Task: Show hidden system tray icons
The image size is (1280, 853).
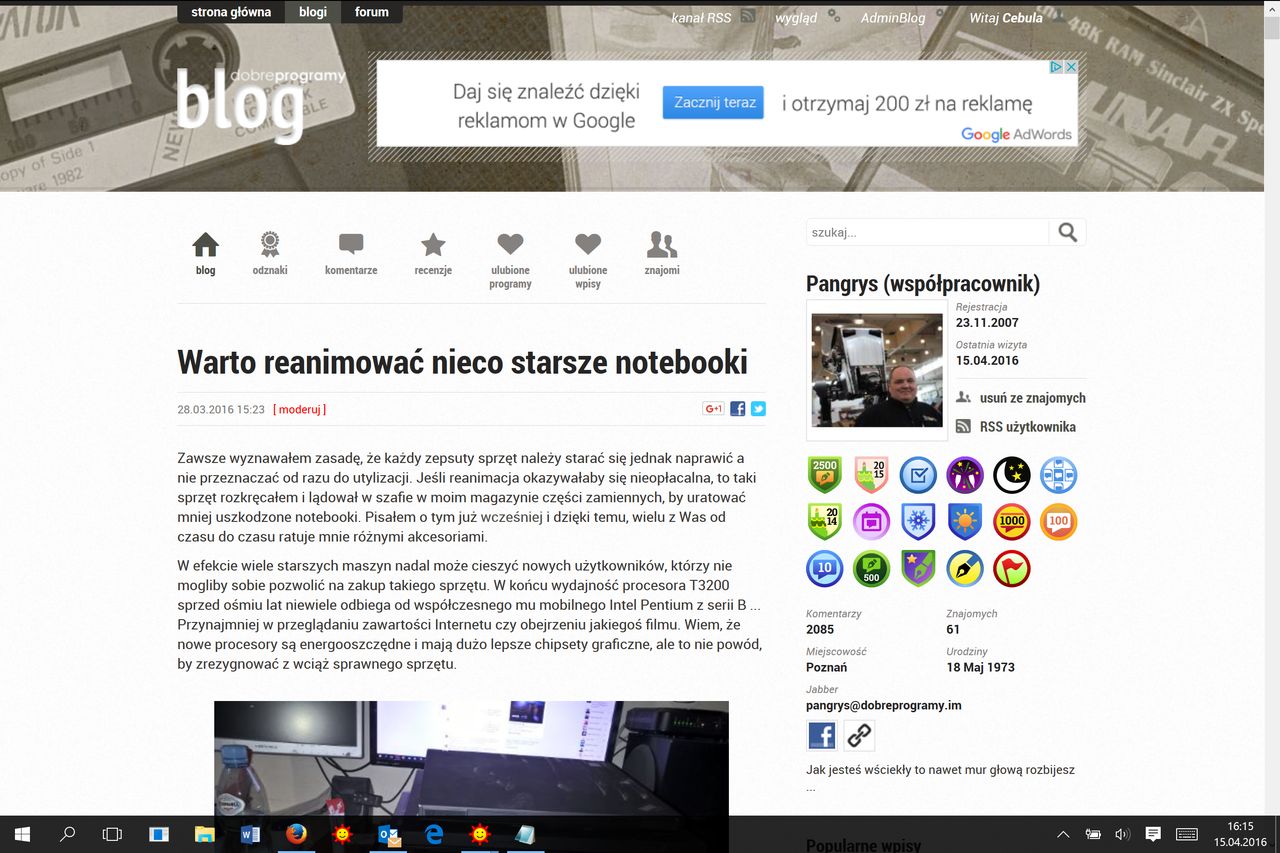Action: tap(1063, 834)
